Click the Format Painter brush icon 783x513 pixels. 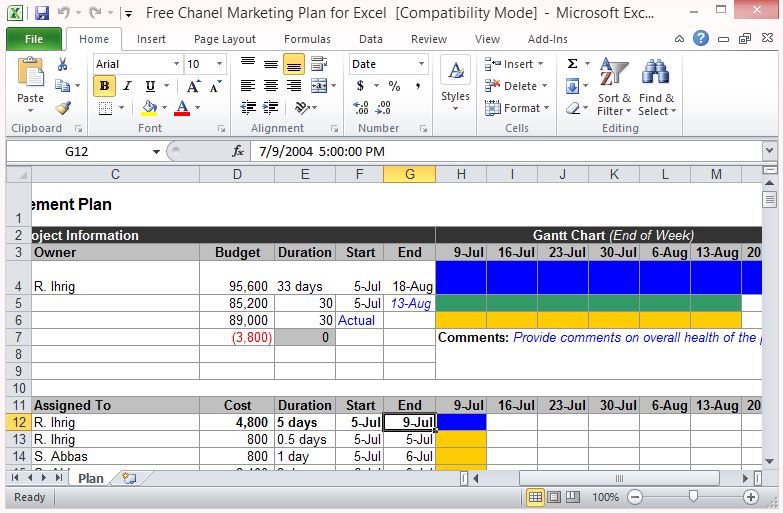63,108
